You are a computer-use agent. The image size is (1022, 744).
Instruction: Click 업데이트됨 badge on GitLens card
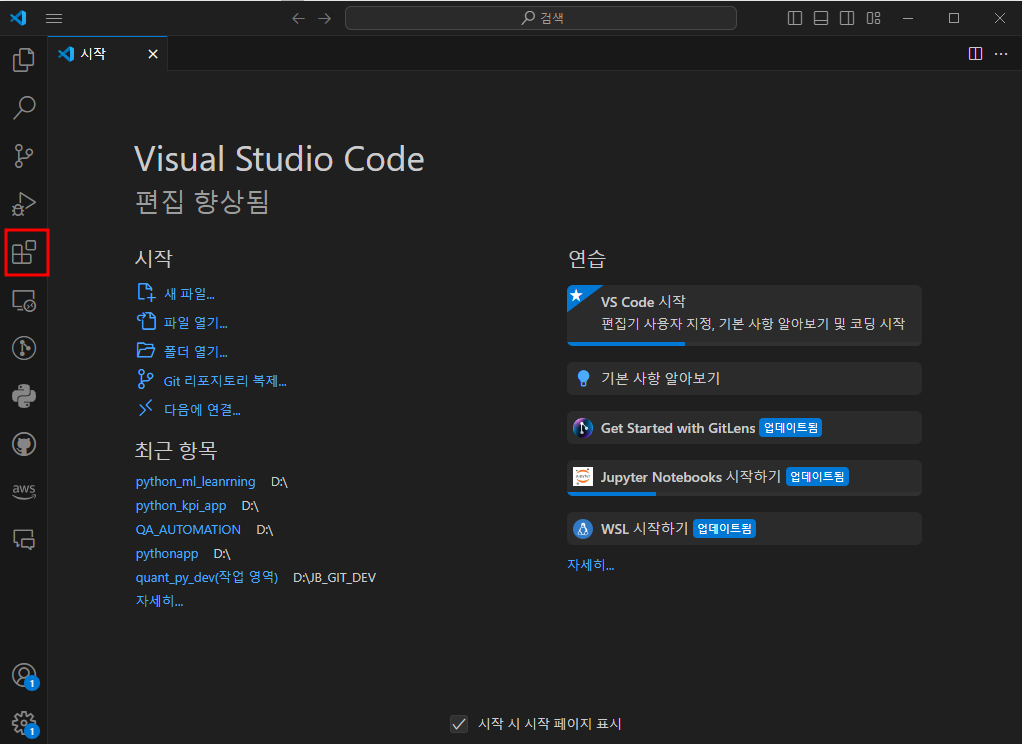(791, 428)
